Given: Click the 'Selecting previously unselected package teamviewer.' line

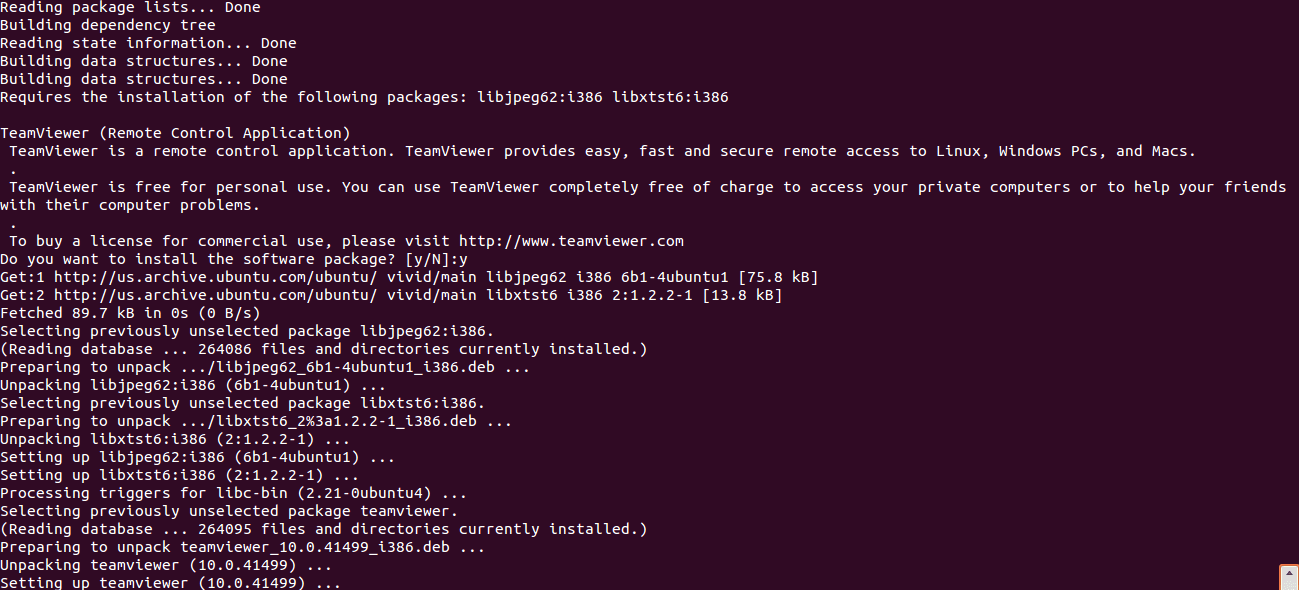Looking at the screenshot, I should point(229,511).
